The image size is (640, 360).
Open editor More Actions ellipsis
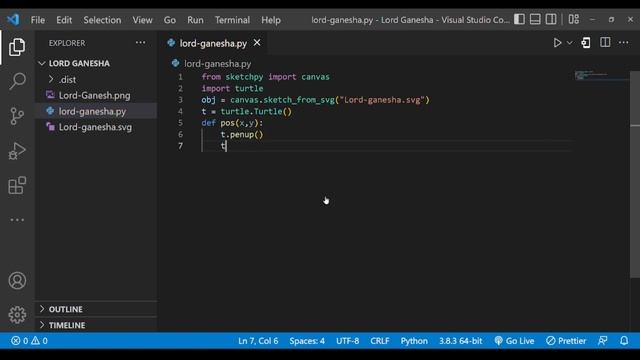(623, 43)
